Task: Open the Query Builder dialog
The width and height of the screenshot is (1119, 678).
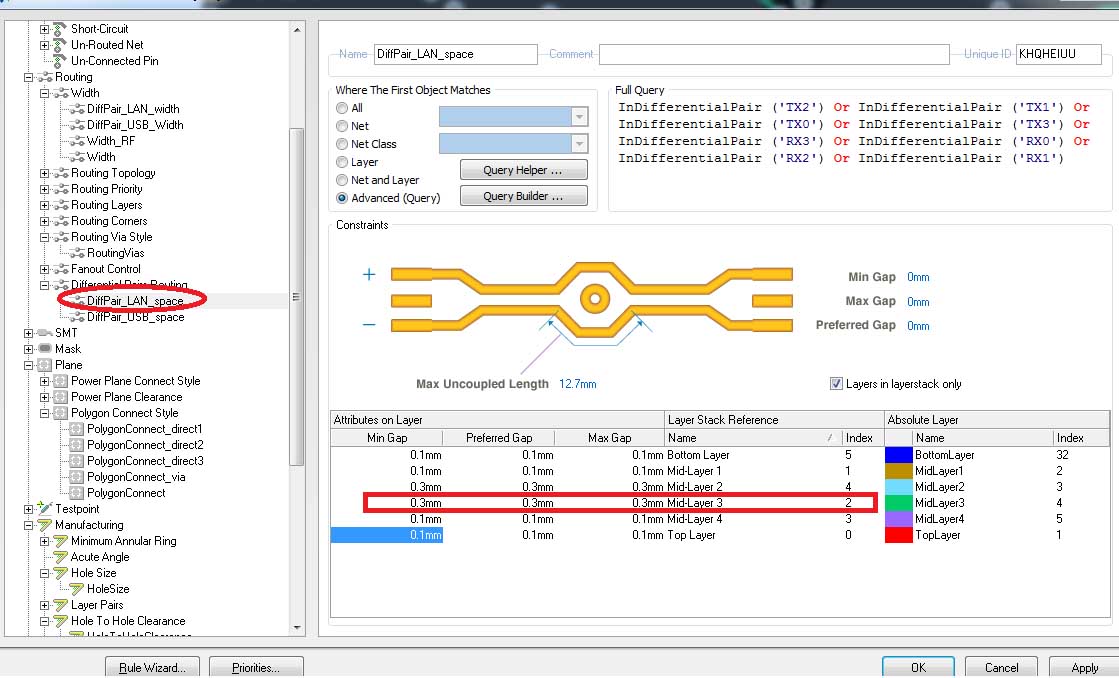Action: pyautogui.click(x=523, y=196)
